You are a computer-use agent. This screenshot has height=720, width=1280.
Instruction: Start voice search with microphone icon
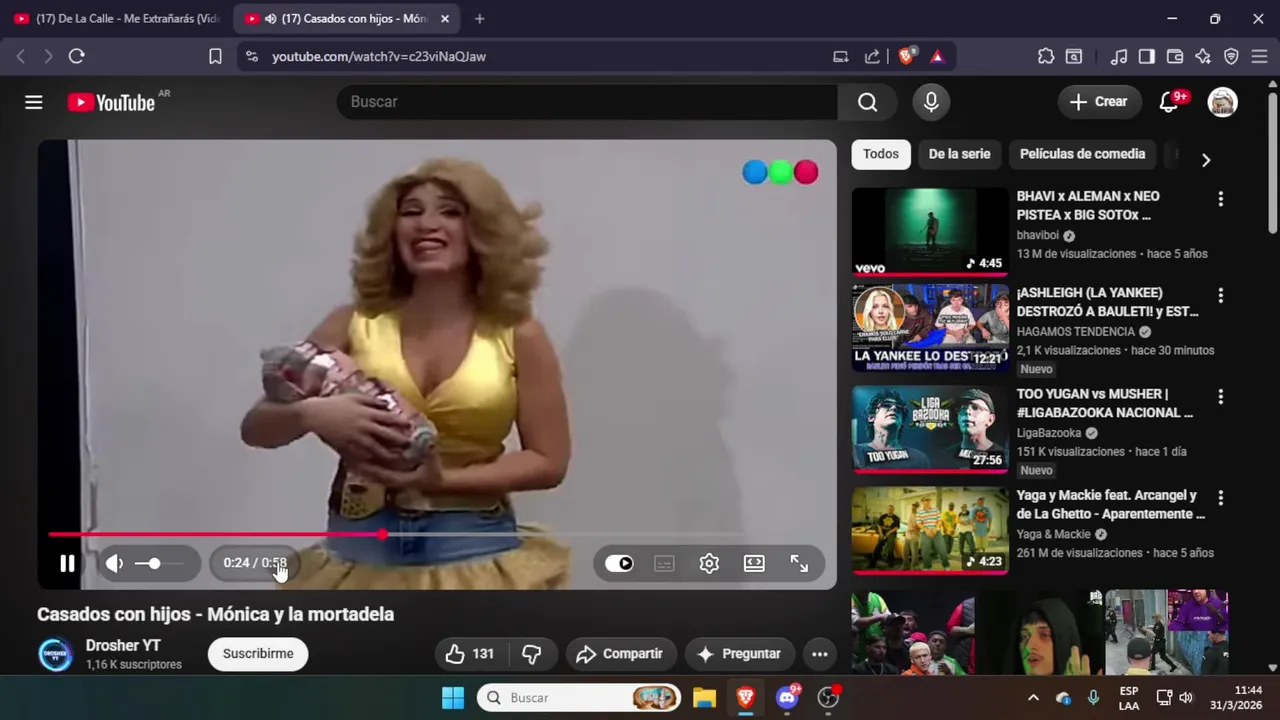pyautogui.click(x=931, y=102)
